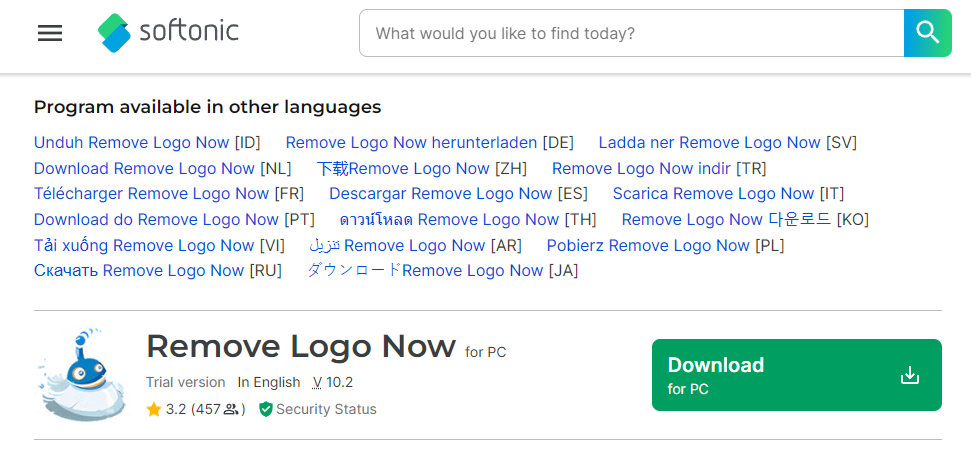The height and width of the screenshot is (452, 971).
Task: Open 'Télécharger Remove Logo Now' French link
Action: coord(152,194)
